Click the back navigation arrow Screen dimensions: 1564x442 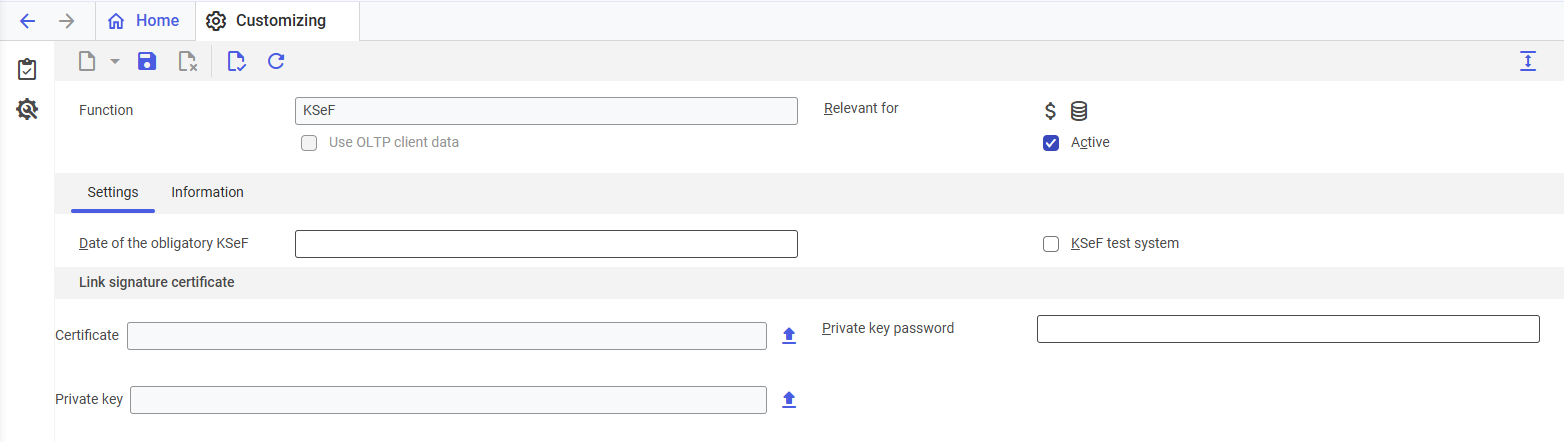coord(28,21)
